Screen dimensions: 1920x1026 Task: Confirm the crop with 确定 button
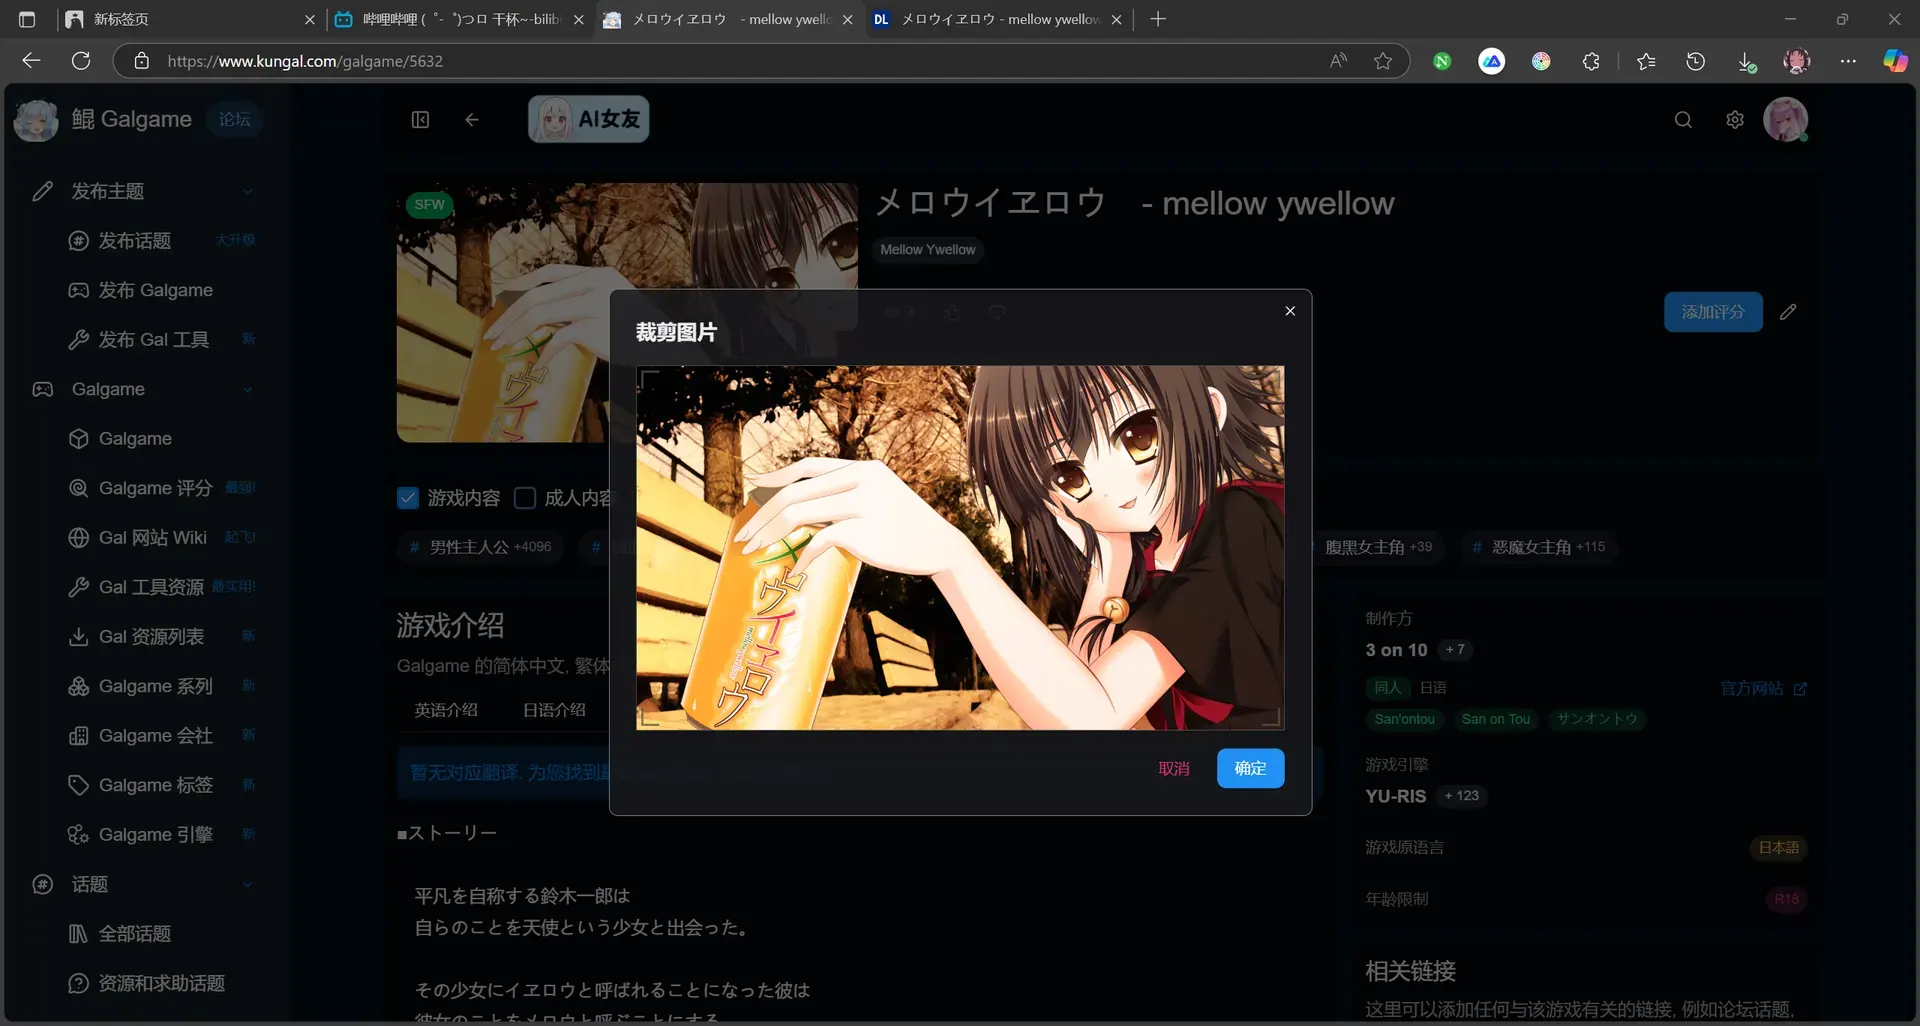point(1250,768)
